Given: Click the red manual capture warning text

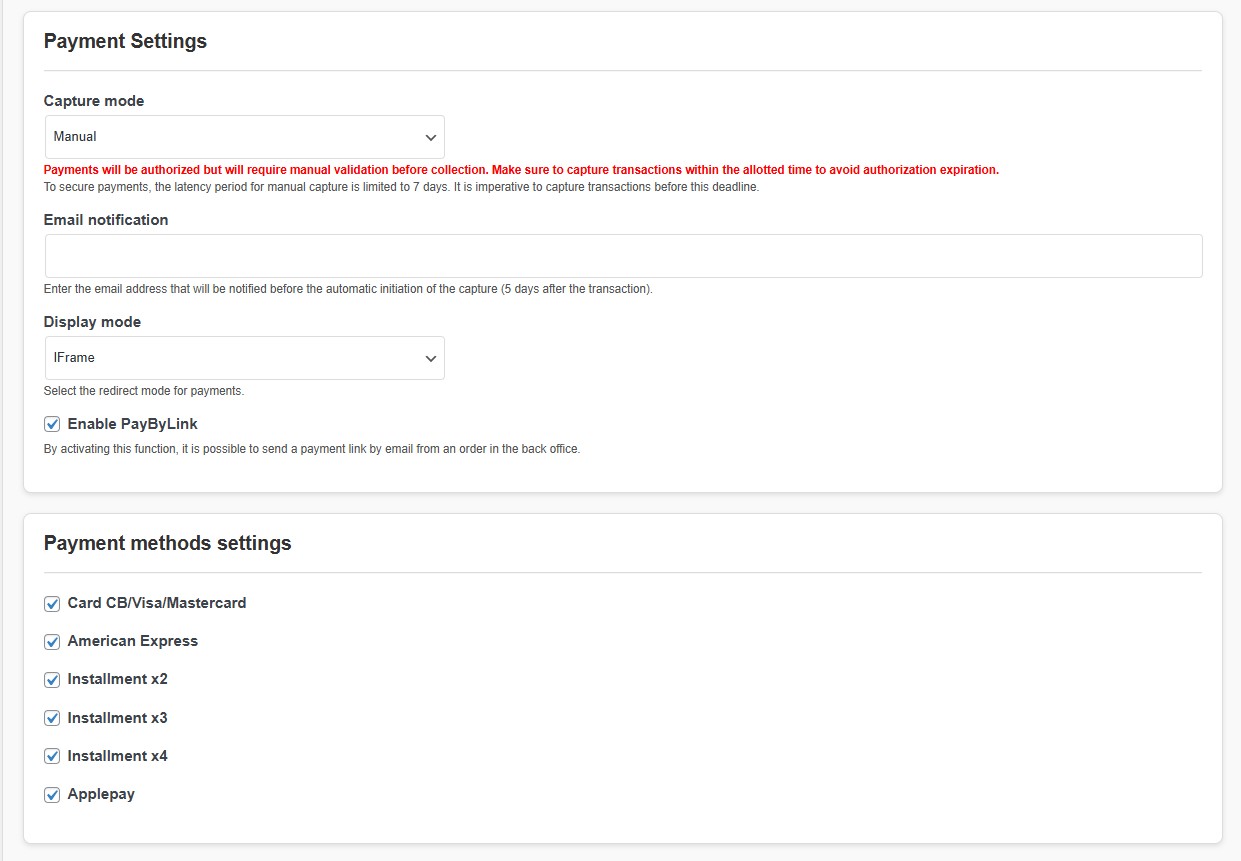Looking at the screenshot, I should (520, 169).
